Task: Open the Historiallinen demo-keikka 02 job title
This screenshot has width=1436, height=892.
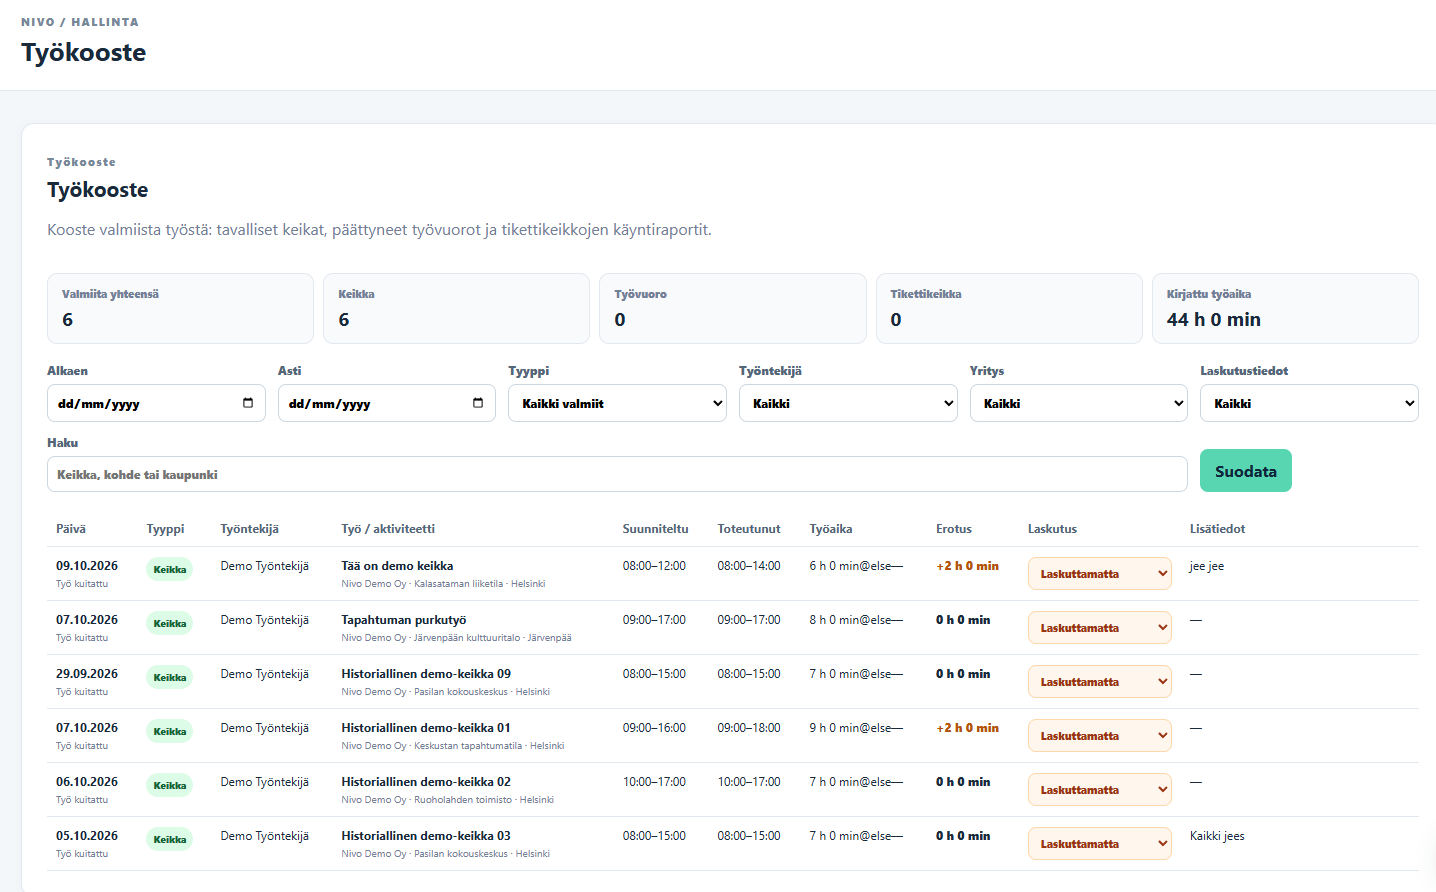Action: click(x=426, y=782)
